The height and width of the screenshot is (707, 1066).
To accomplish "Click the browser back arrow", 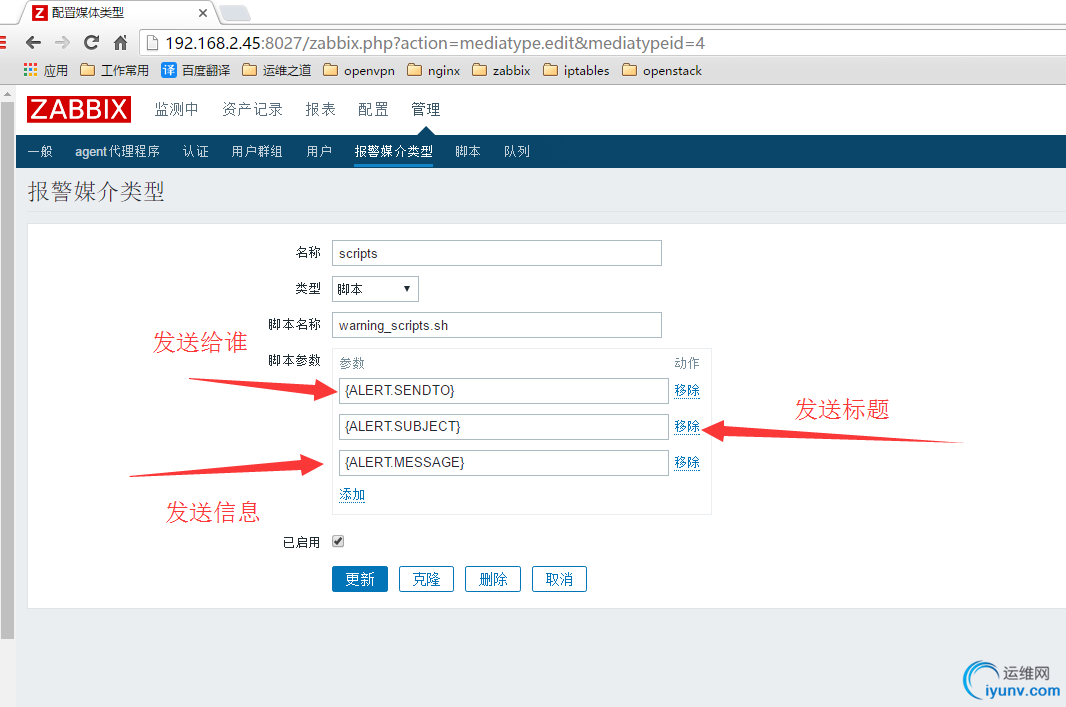I will pyautogui.click(x=33, y=43).
